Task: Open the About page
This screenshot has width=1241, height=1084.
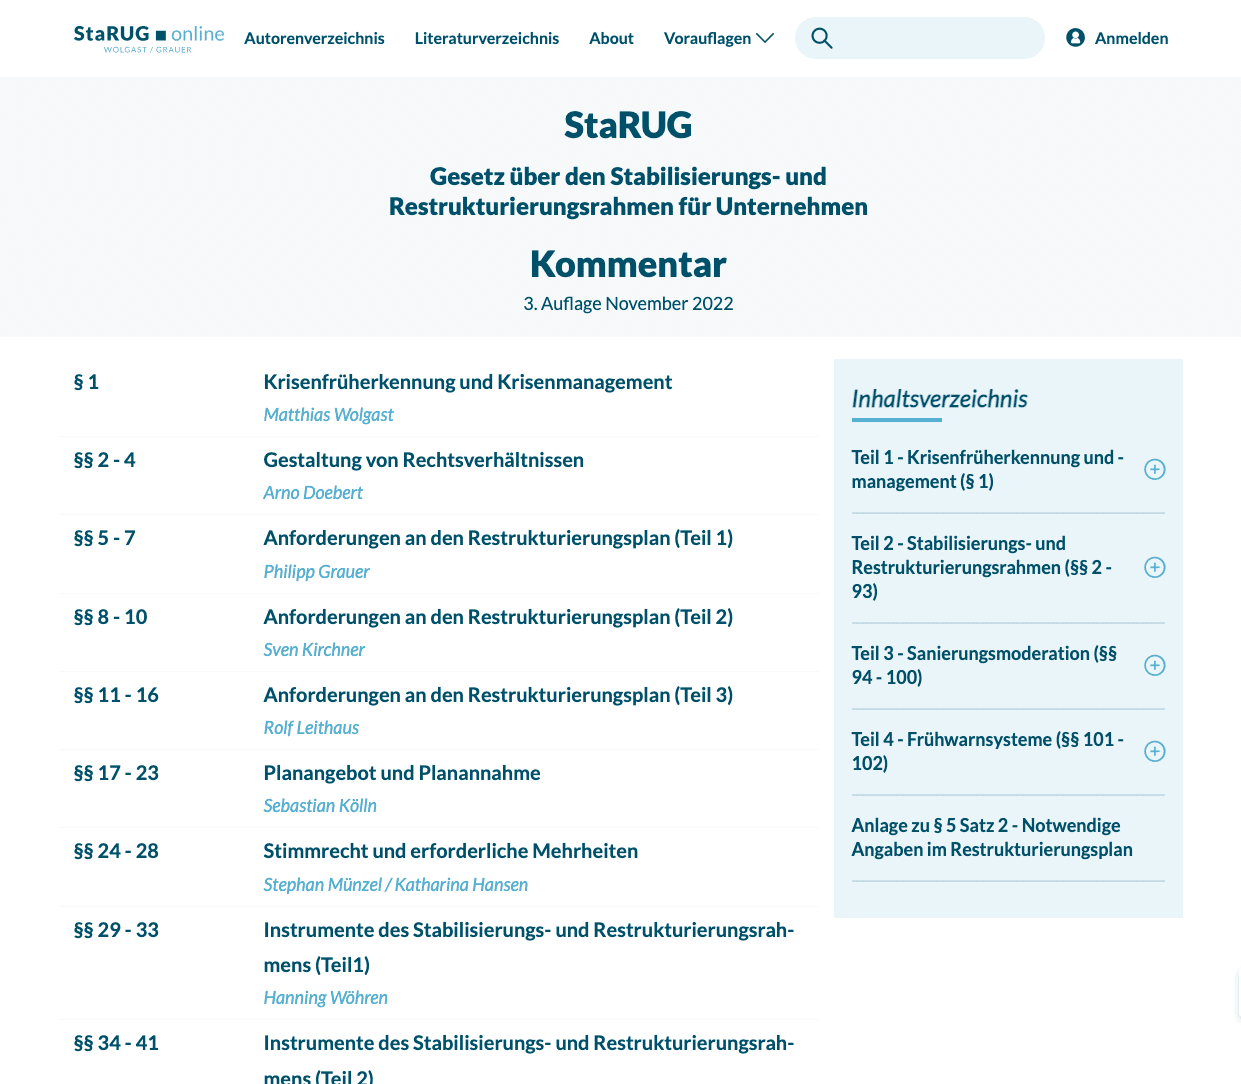Action: pos(611,38)
